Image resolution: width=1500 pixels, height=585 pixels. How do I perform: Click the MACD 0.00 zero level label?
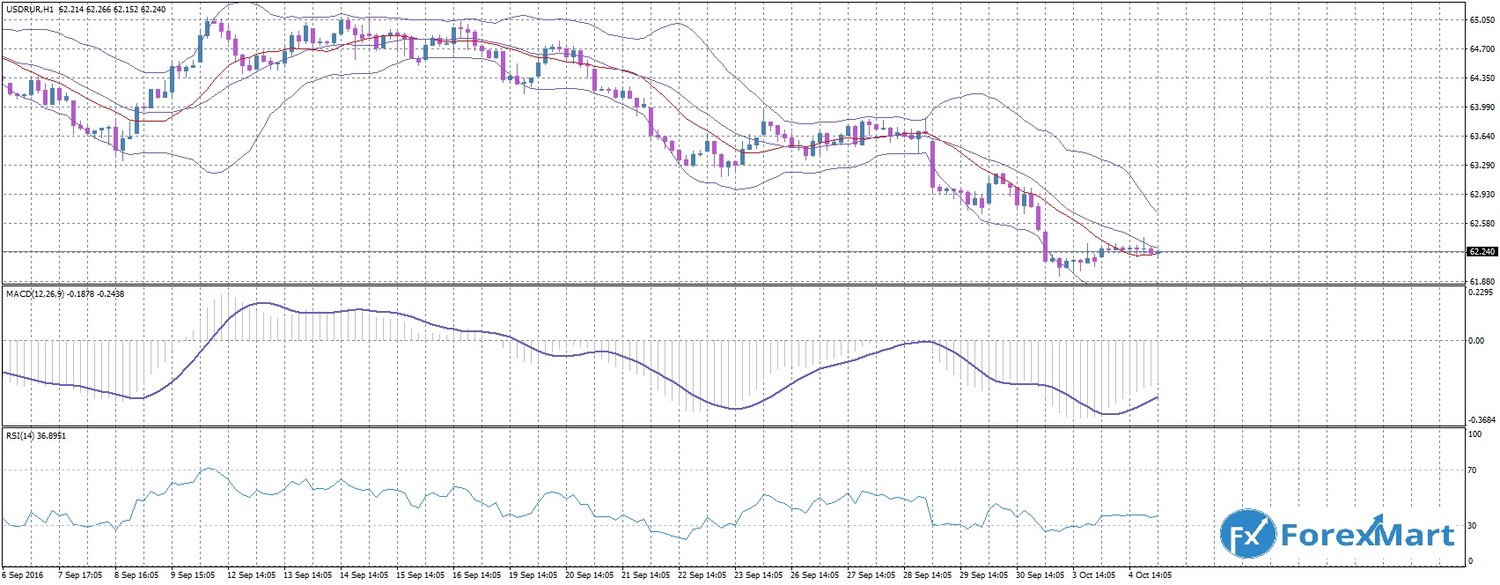pyautogui.click(x=1476, y=340)
